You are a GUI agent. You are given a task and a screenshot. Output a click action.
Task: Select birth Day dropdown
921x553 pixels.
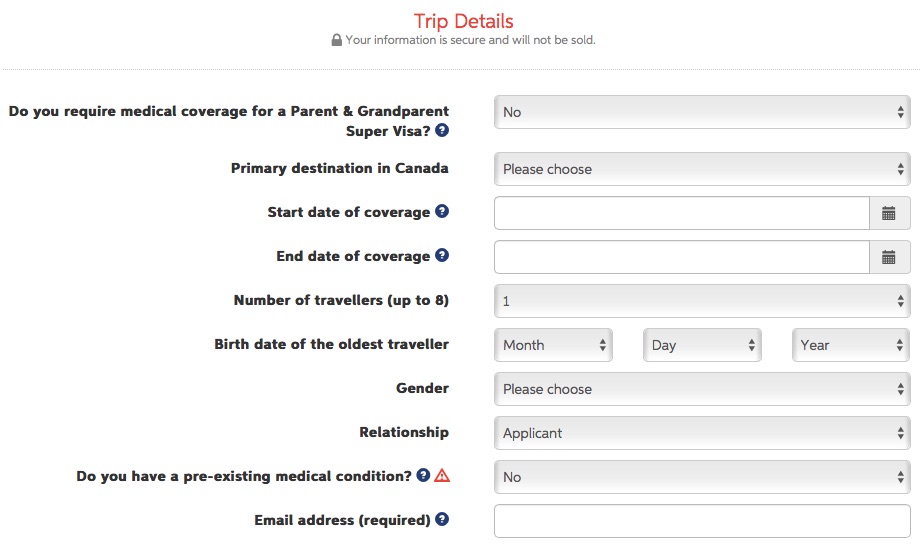(702, 345)
